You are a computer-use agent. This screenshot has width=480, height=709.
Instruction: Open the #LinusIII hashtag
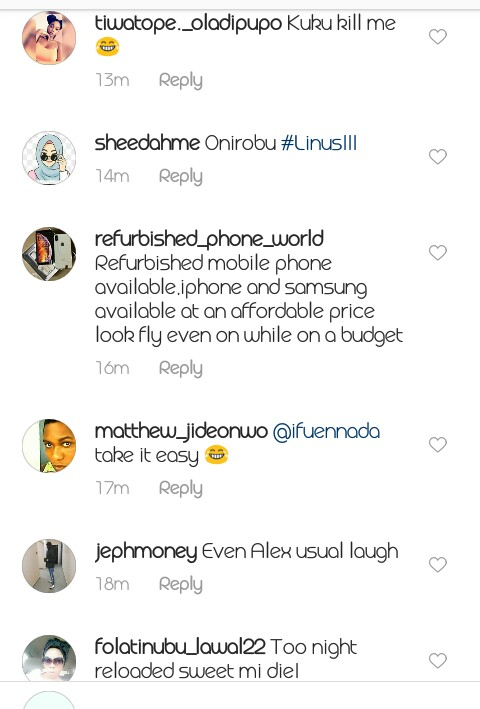319,143
